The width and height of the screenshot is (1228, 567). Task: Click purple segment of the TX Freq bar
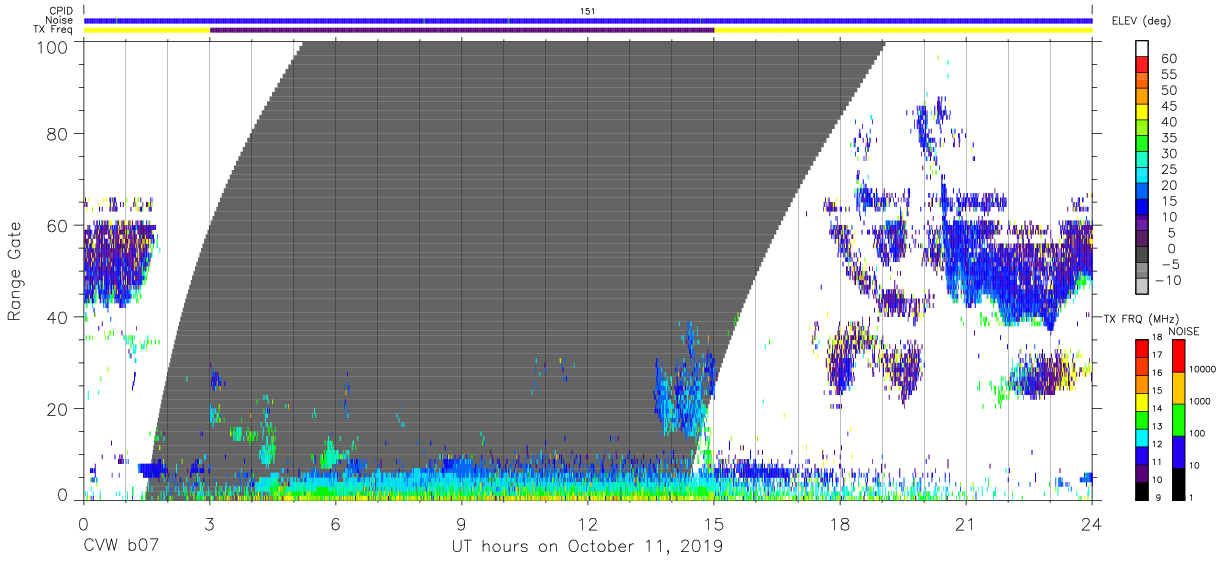coord(462,30)
